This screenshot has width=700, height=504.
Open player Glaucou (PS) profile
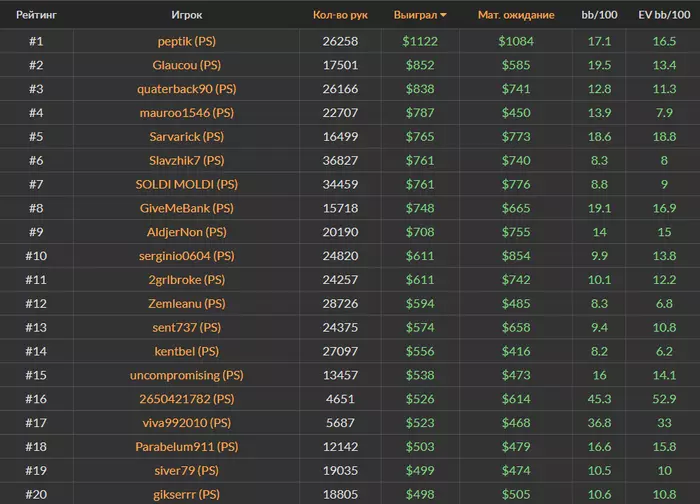(187, 65)
